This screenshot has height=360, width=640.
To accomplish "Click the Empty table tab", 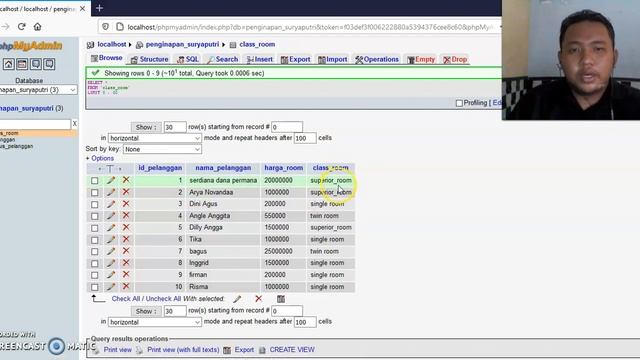I will click(421, 60).
